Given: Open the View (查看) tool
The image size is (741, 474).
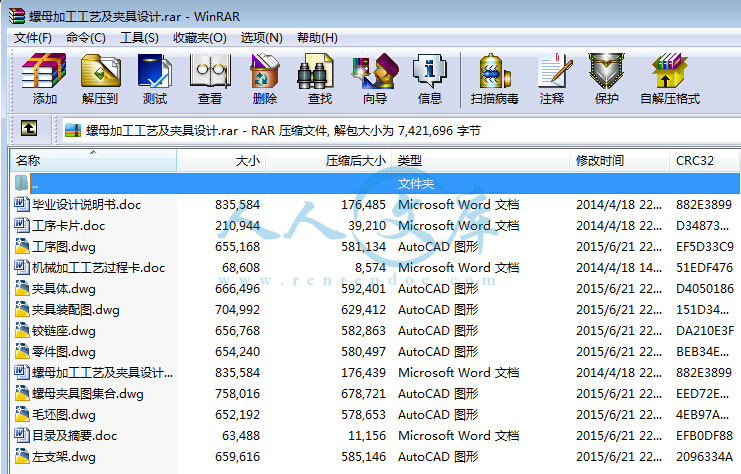Looking at the screenshot, I should [210, 71].
